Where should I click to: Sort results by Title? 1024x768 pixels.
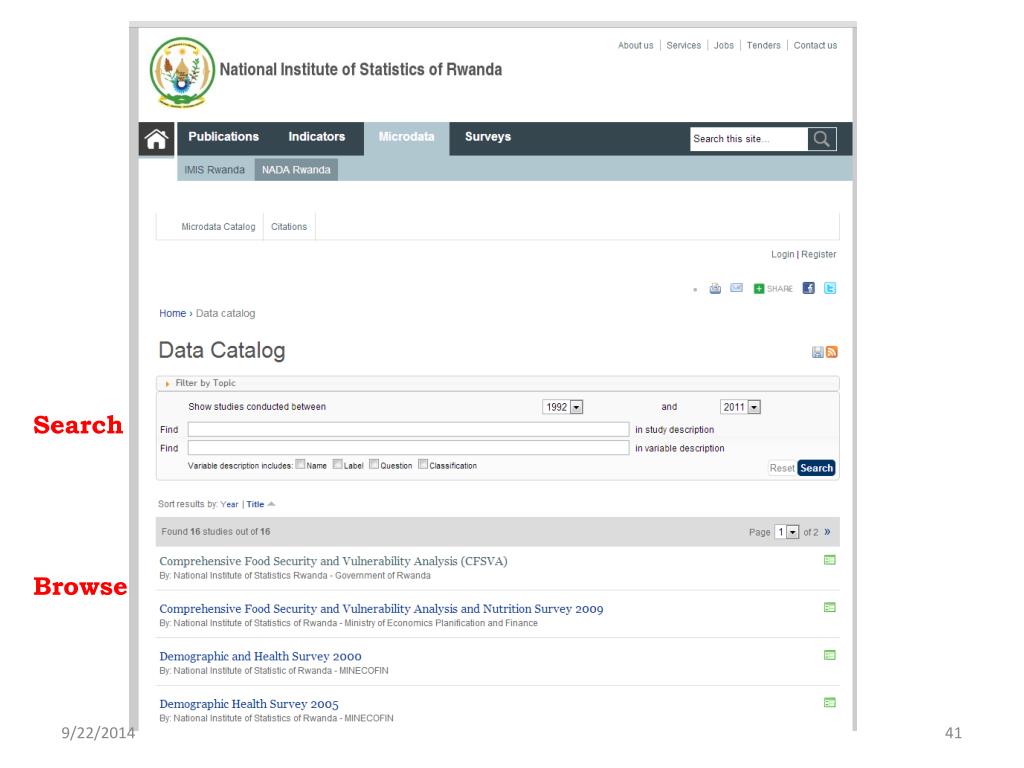[255, 504]
